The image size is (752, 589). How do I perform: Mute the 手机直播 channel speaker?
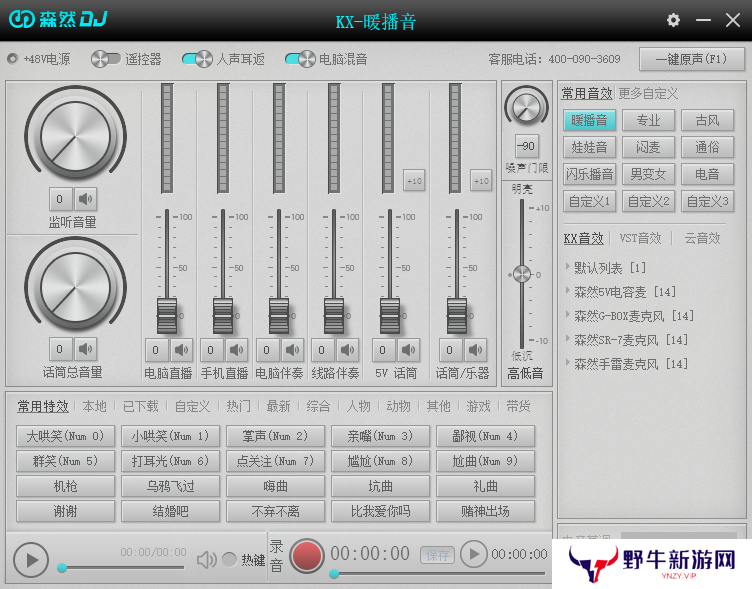coord(236,350)
